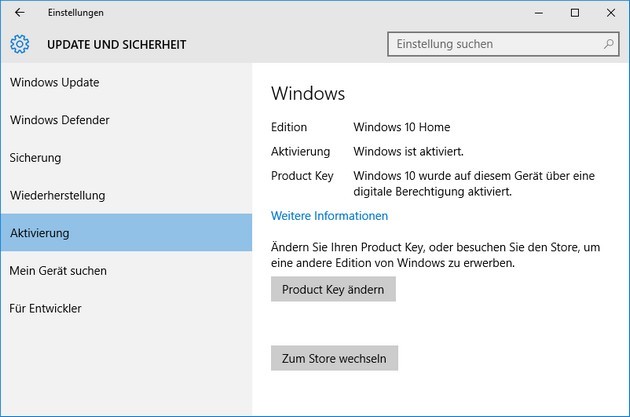Click the Windows 10 Home edition text
Image resolution: width=630 pixels, height=417 pixels.
coord(401,127)
